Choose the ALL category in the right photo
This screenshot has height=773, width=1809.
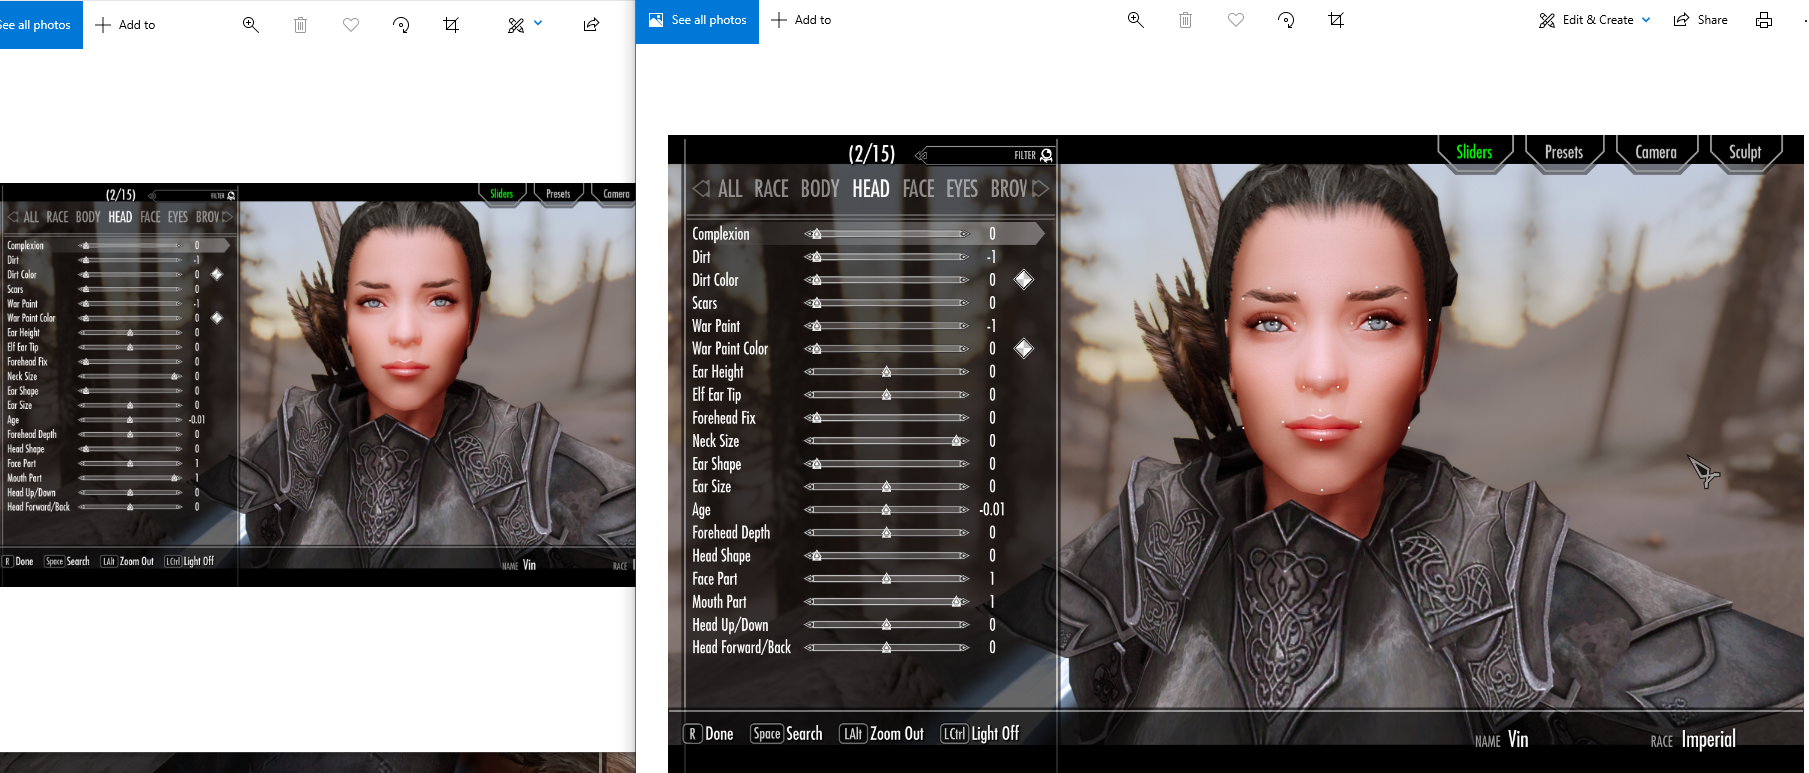pos(730,189)
